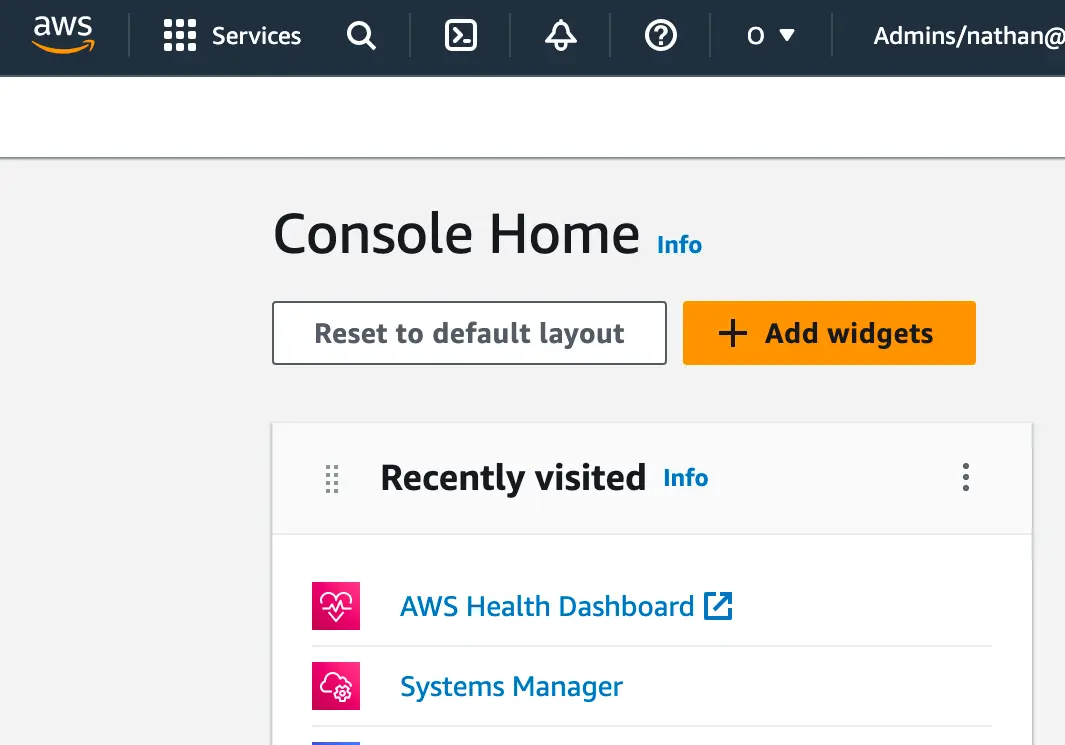Open search with the magnifying glass icon
The height and width of the screenshot is (745, 1065).
tap(361, 37)
